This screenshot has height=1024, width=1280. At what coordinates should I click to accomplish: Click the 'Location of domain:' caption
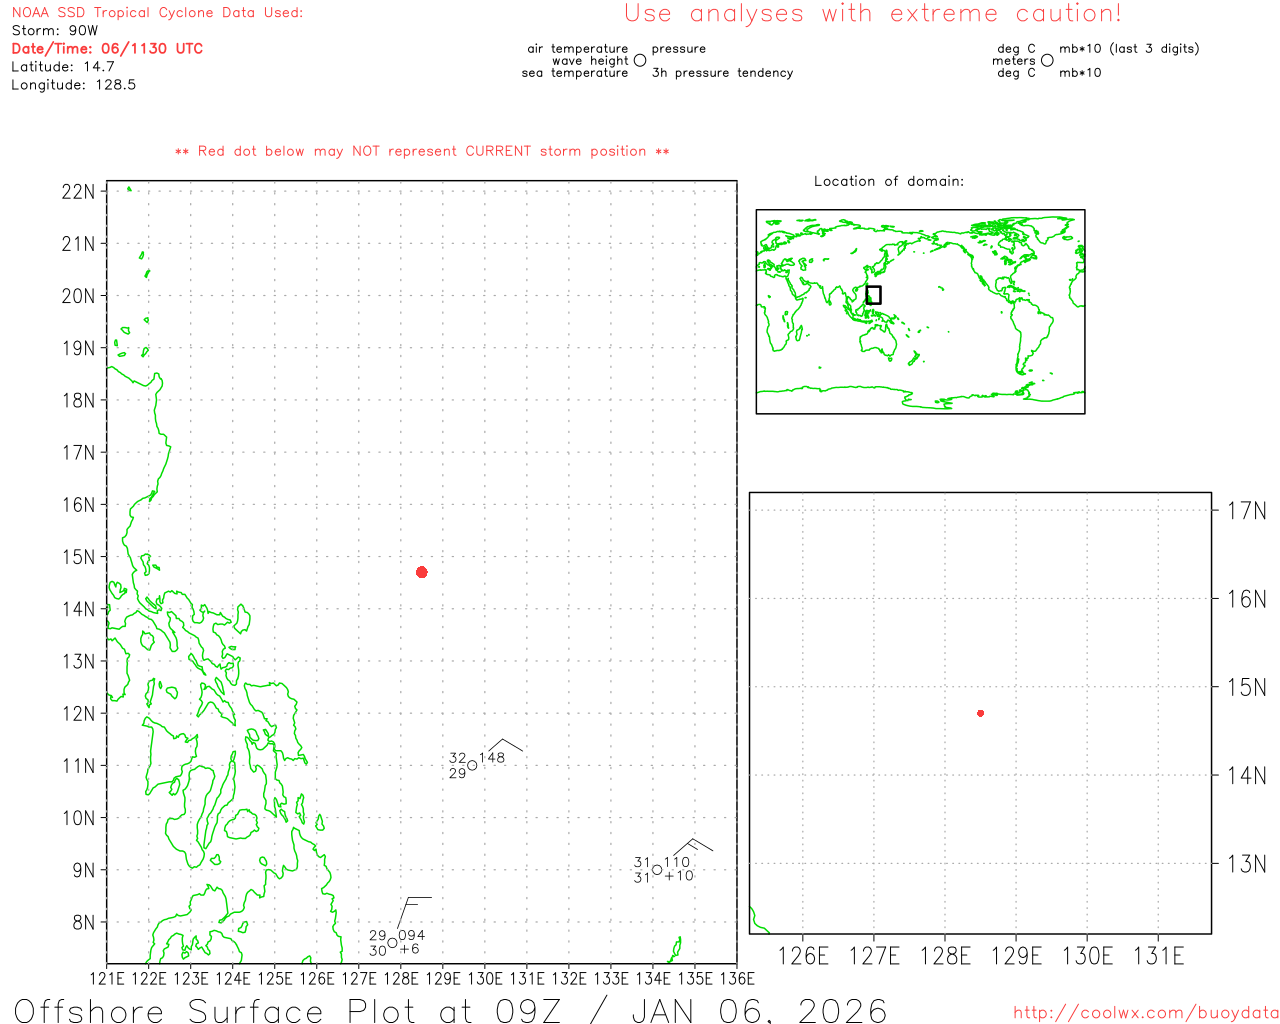point(889,181)
